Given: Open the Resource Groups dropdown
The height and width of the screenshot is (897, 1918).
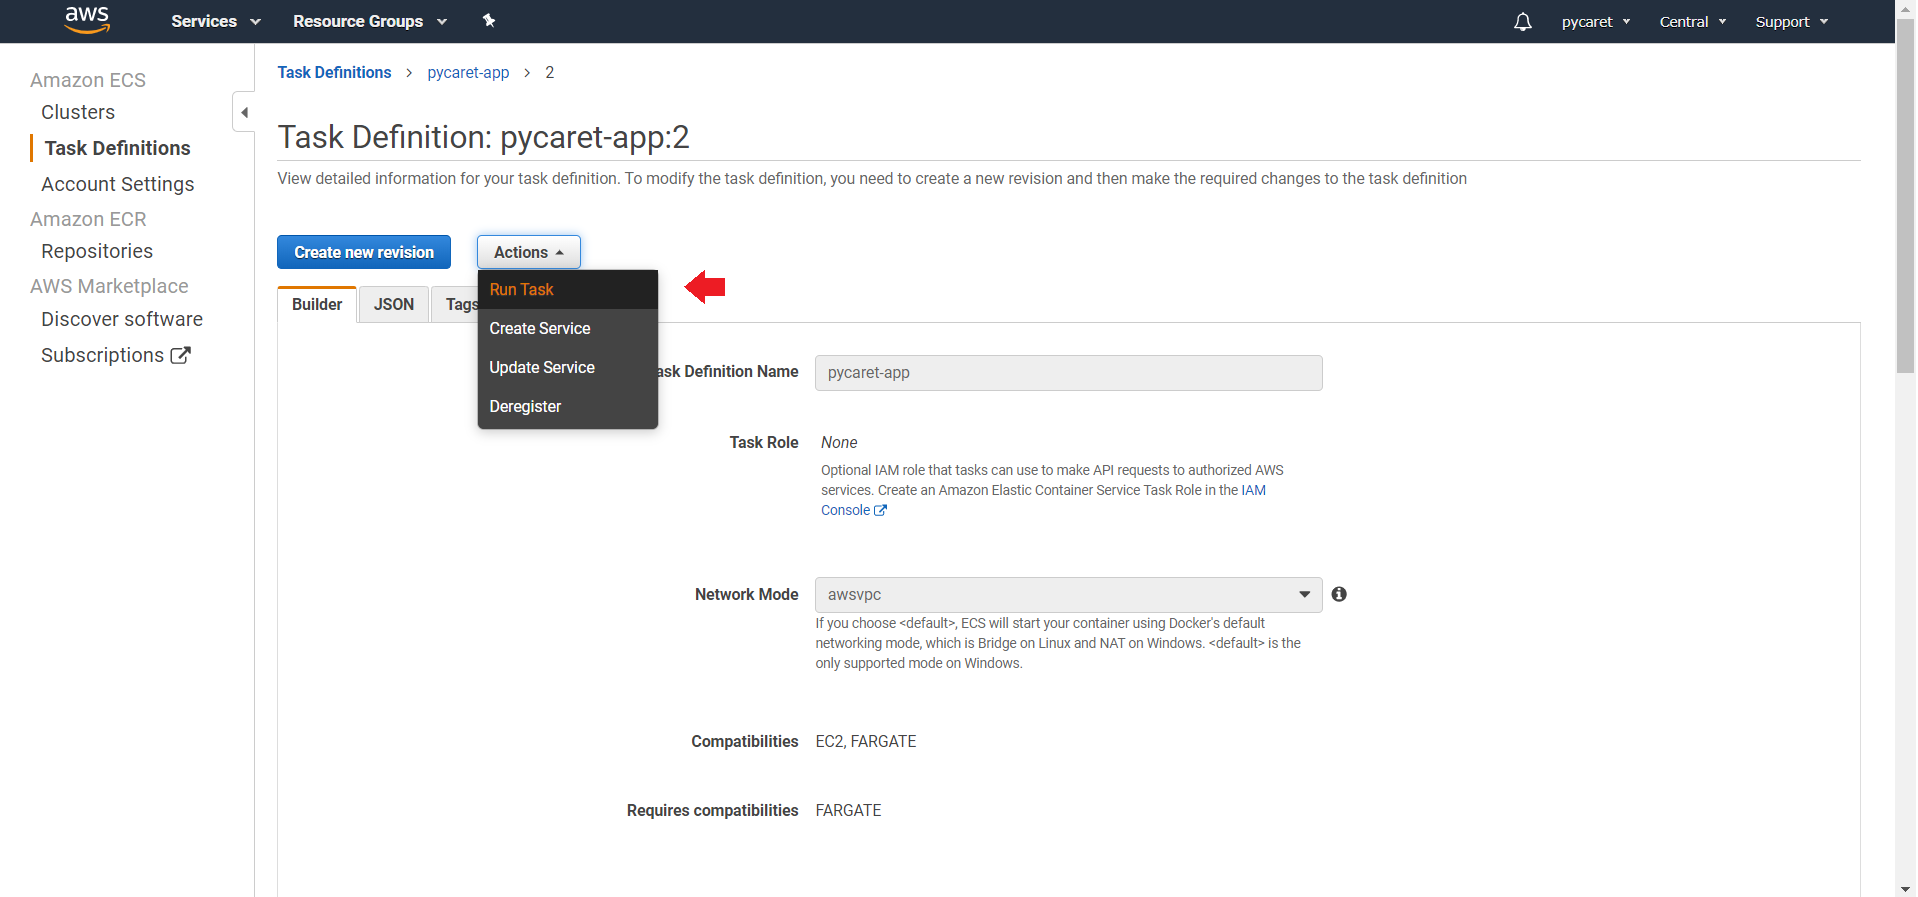Looking at the screenshot, I should tap(369, 21).
